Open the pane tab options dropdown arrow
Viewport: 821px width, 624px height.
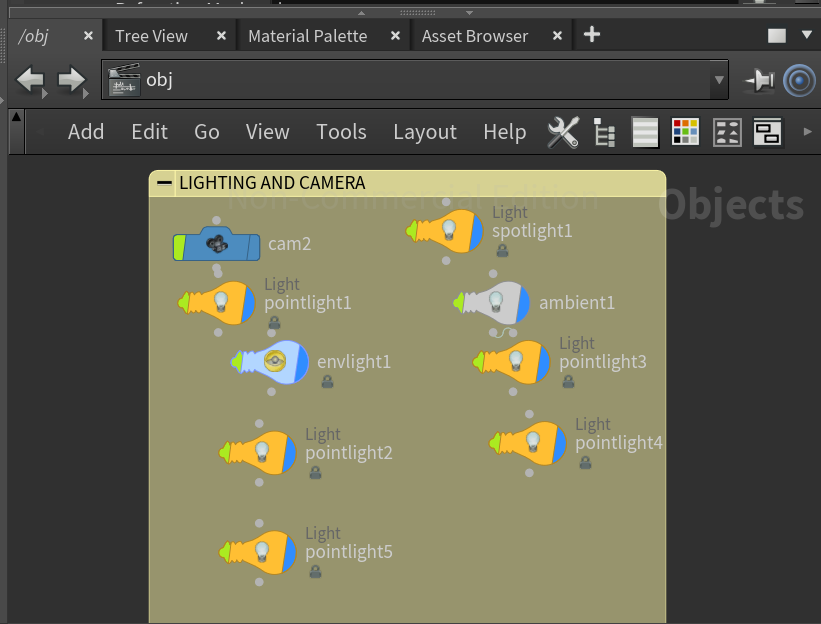click(x=807, y=35)
